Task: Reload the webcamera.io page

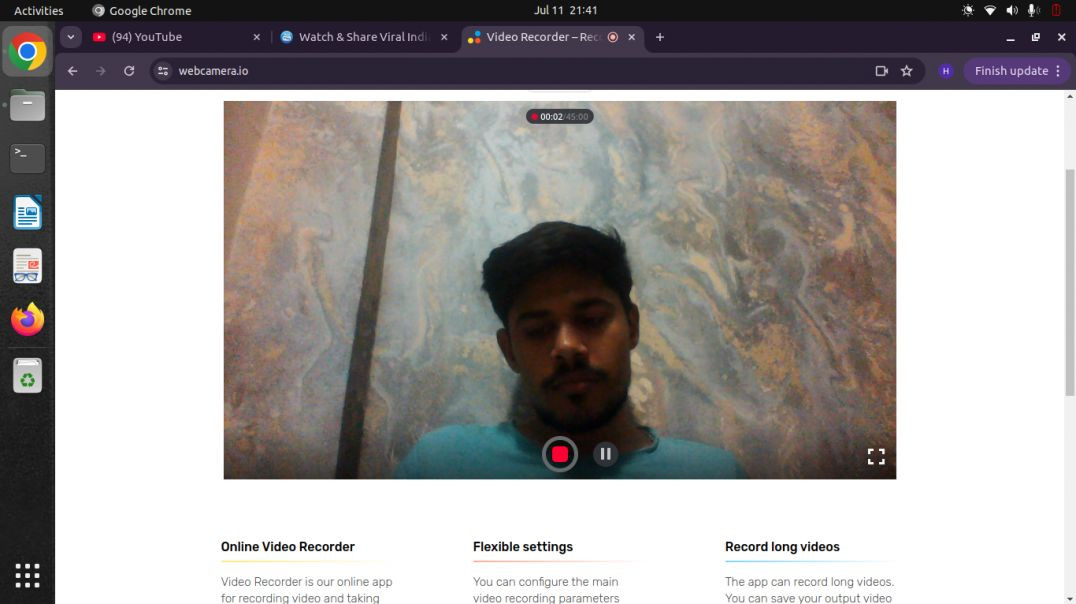Action: click(x=129, y=71)
